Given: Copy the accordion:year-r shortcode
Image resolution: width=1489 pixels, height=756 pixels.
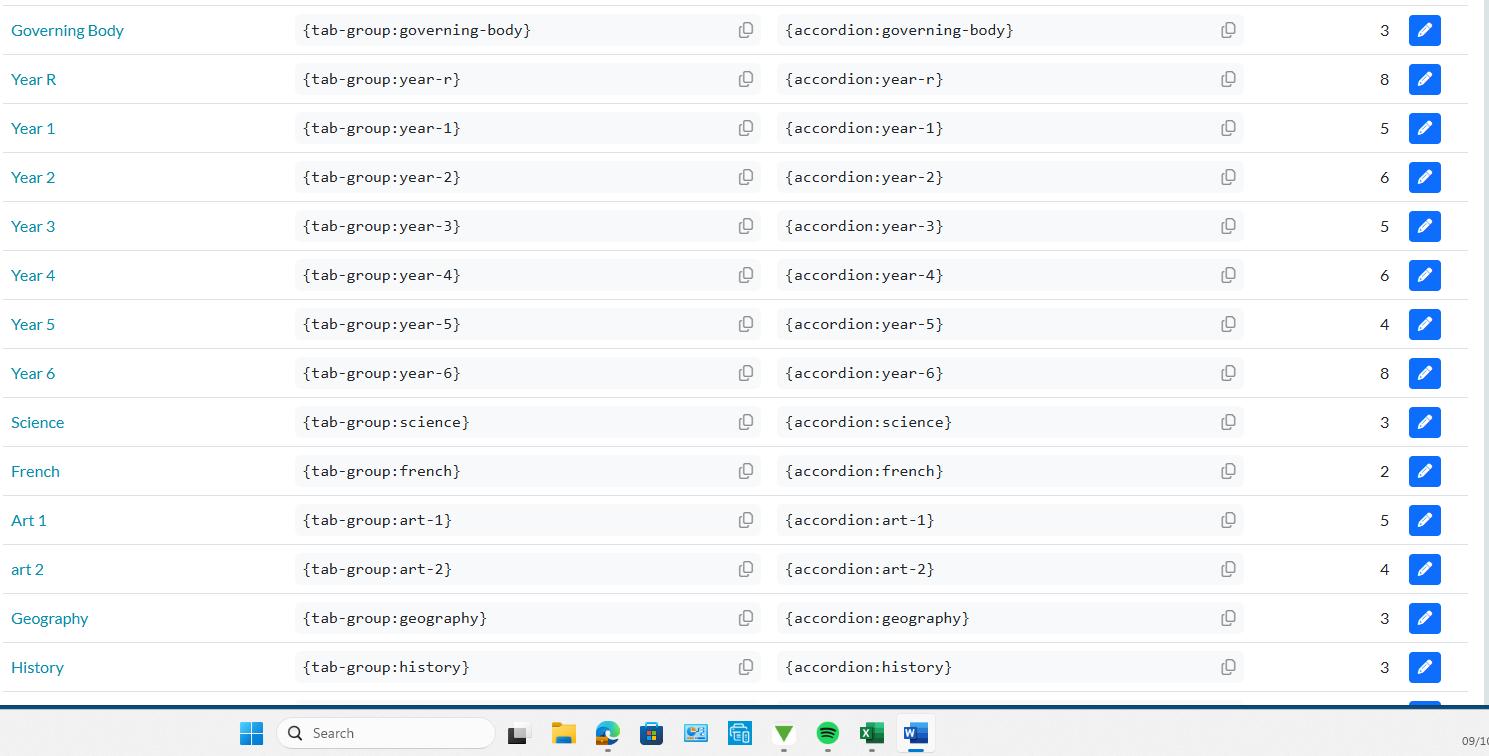Looking at the screenshot, I should pos(1228,79).
